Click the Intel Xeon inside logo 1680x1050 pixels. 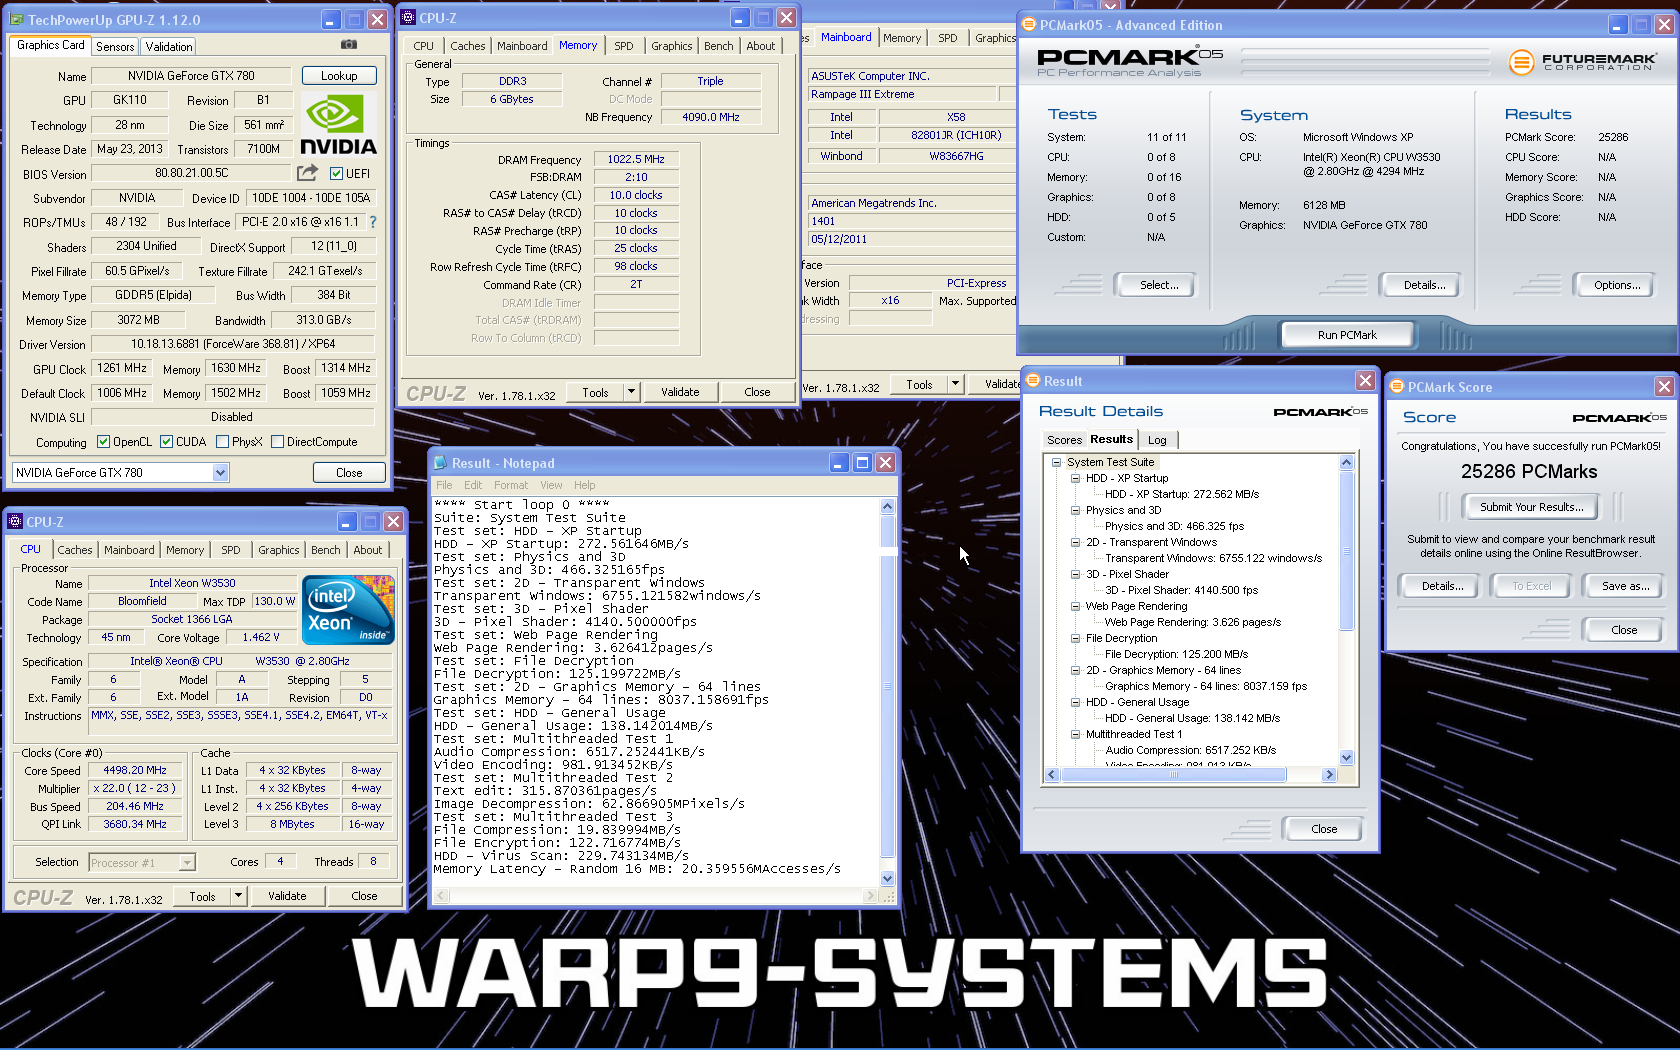click(x=348, y=610)
